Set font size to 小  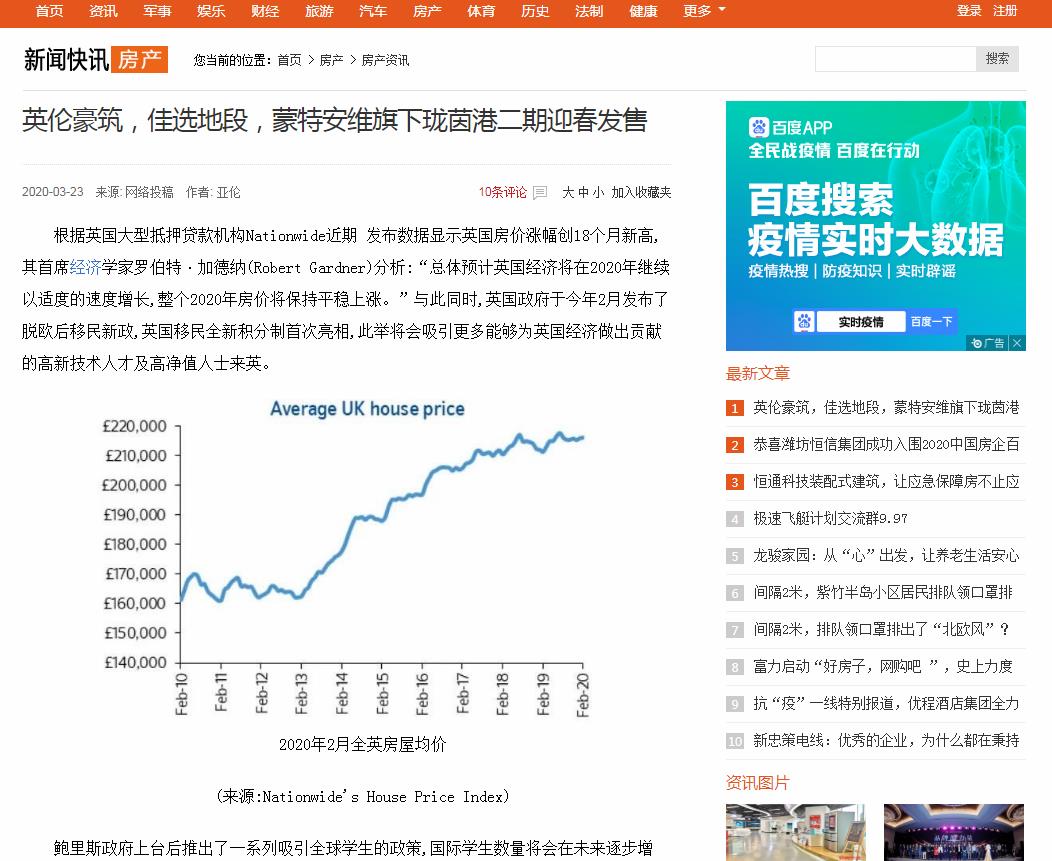[598, 193]
